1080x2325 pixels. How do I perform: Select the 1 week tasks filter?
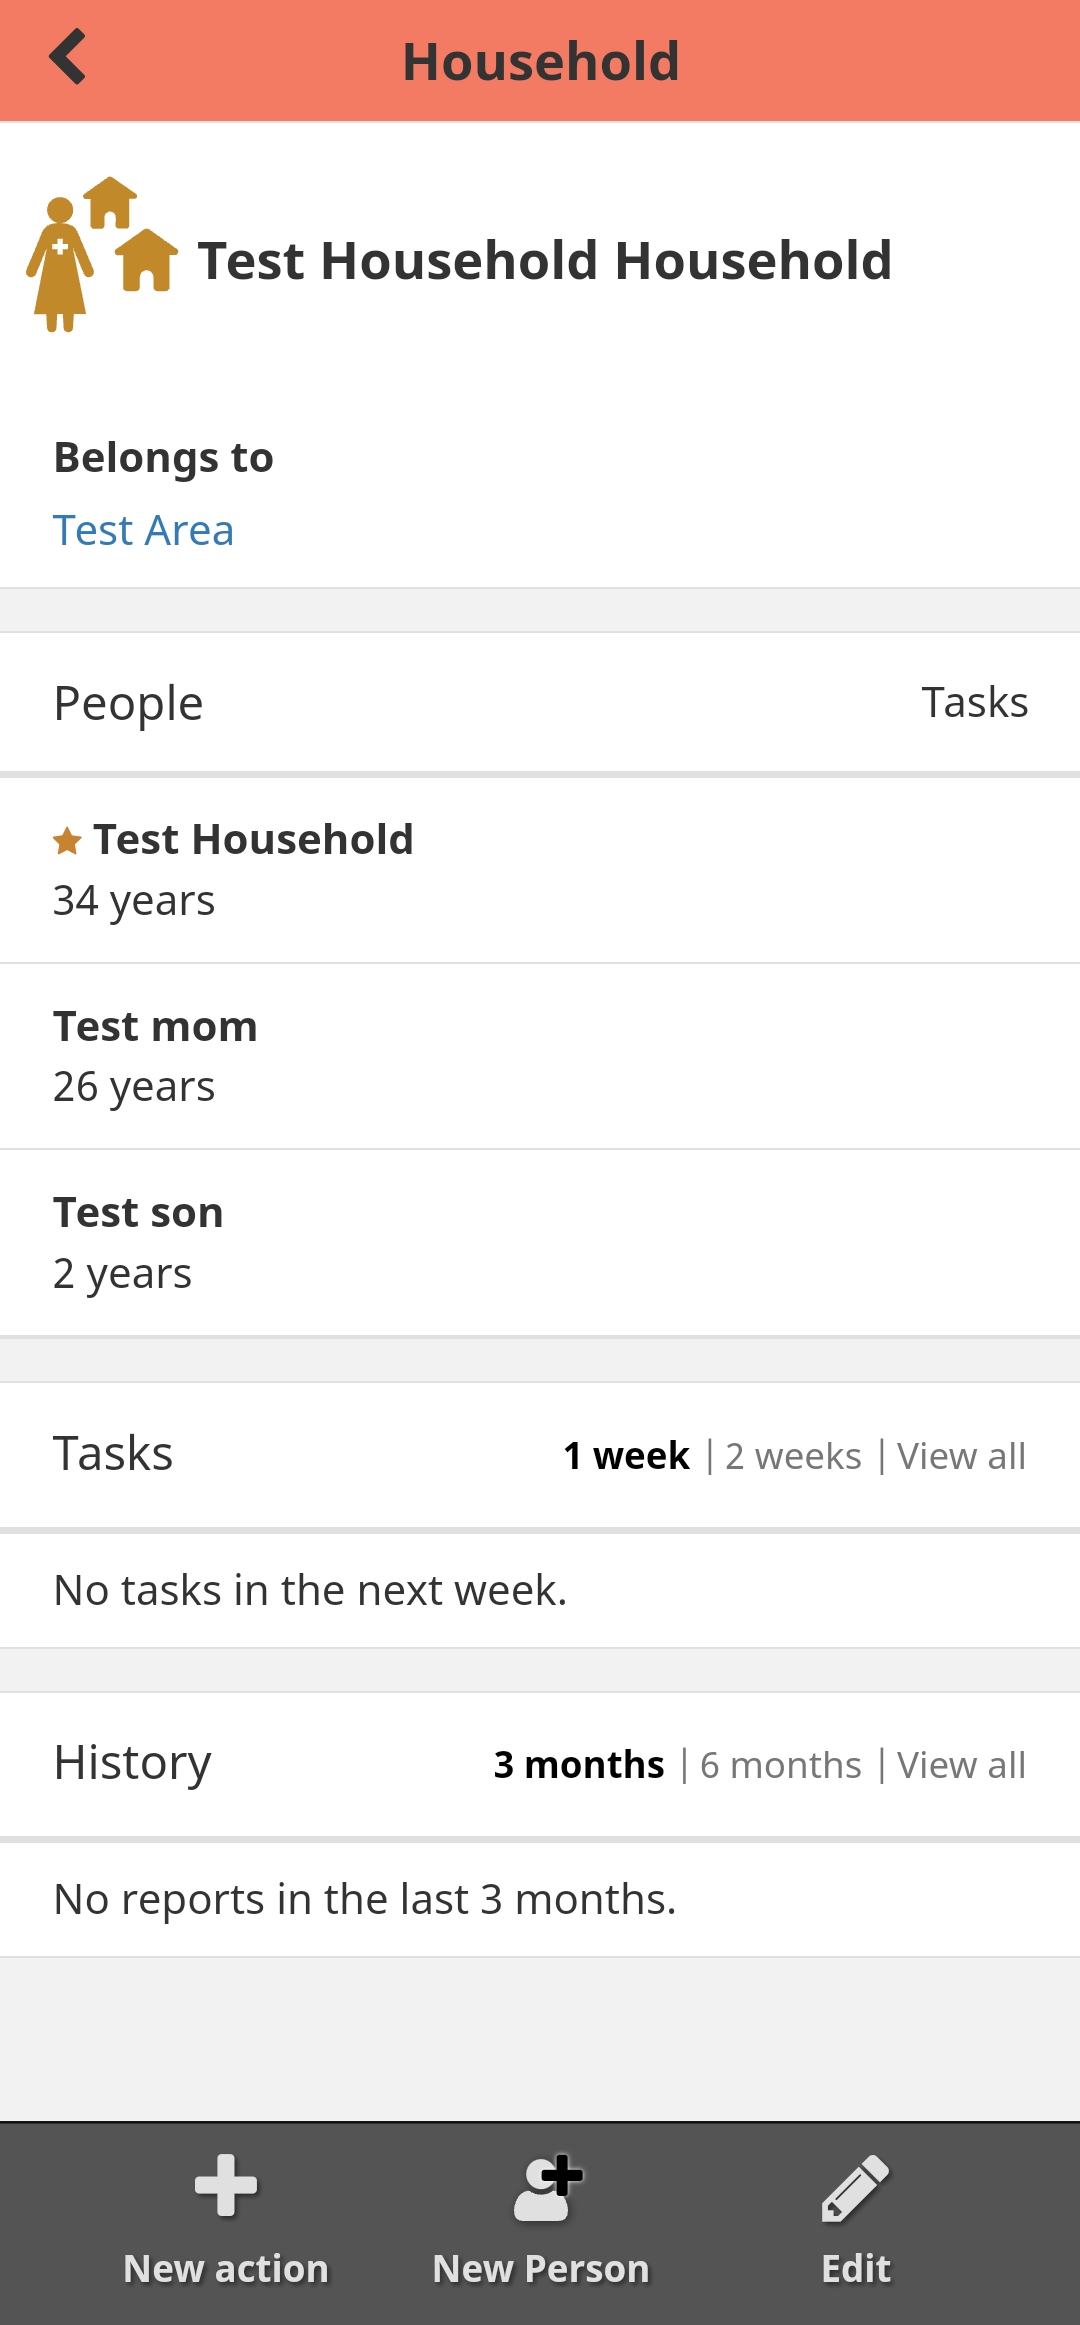pyautogui.click(x=626, y=1456)
